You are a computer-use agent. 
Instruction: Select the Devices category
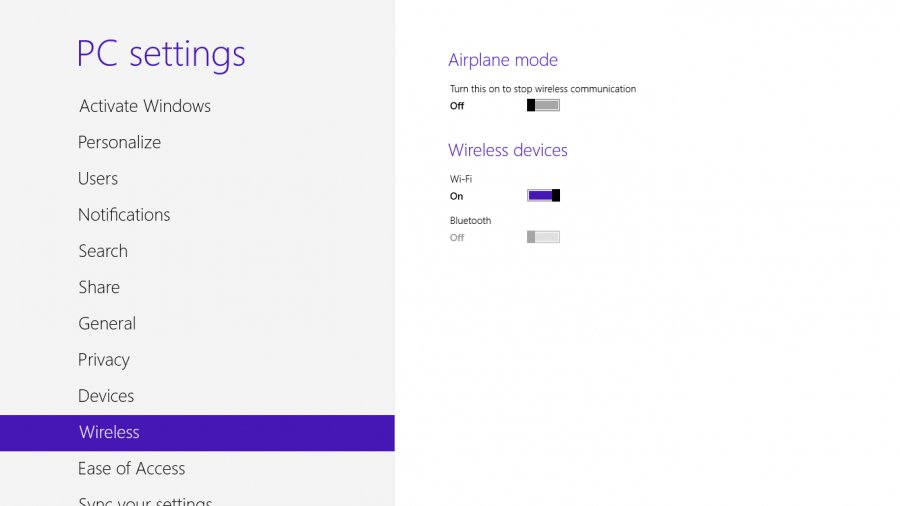[x=106, y=396]
